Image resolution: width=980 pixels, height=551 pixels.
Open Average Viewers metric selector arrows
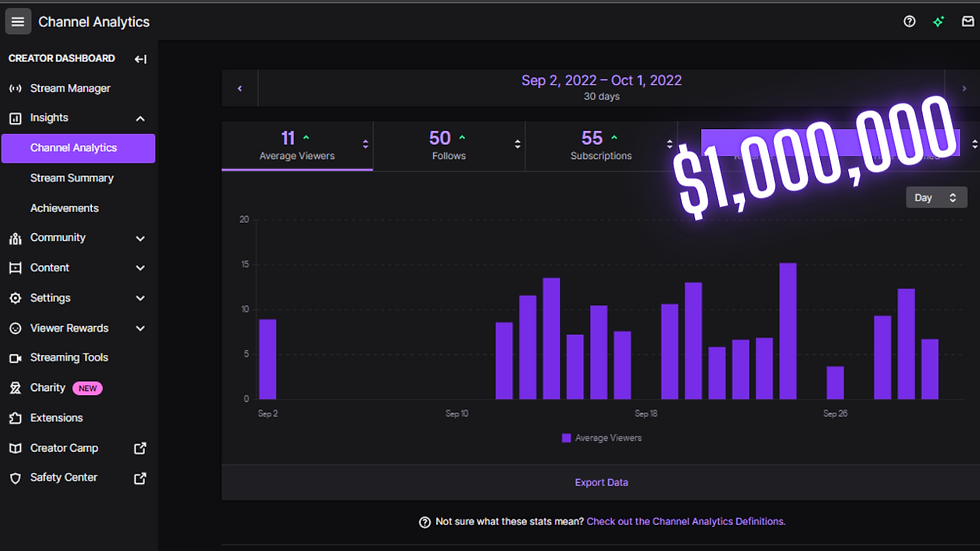click(365, 144)
